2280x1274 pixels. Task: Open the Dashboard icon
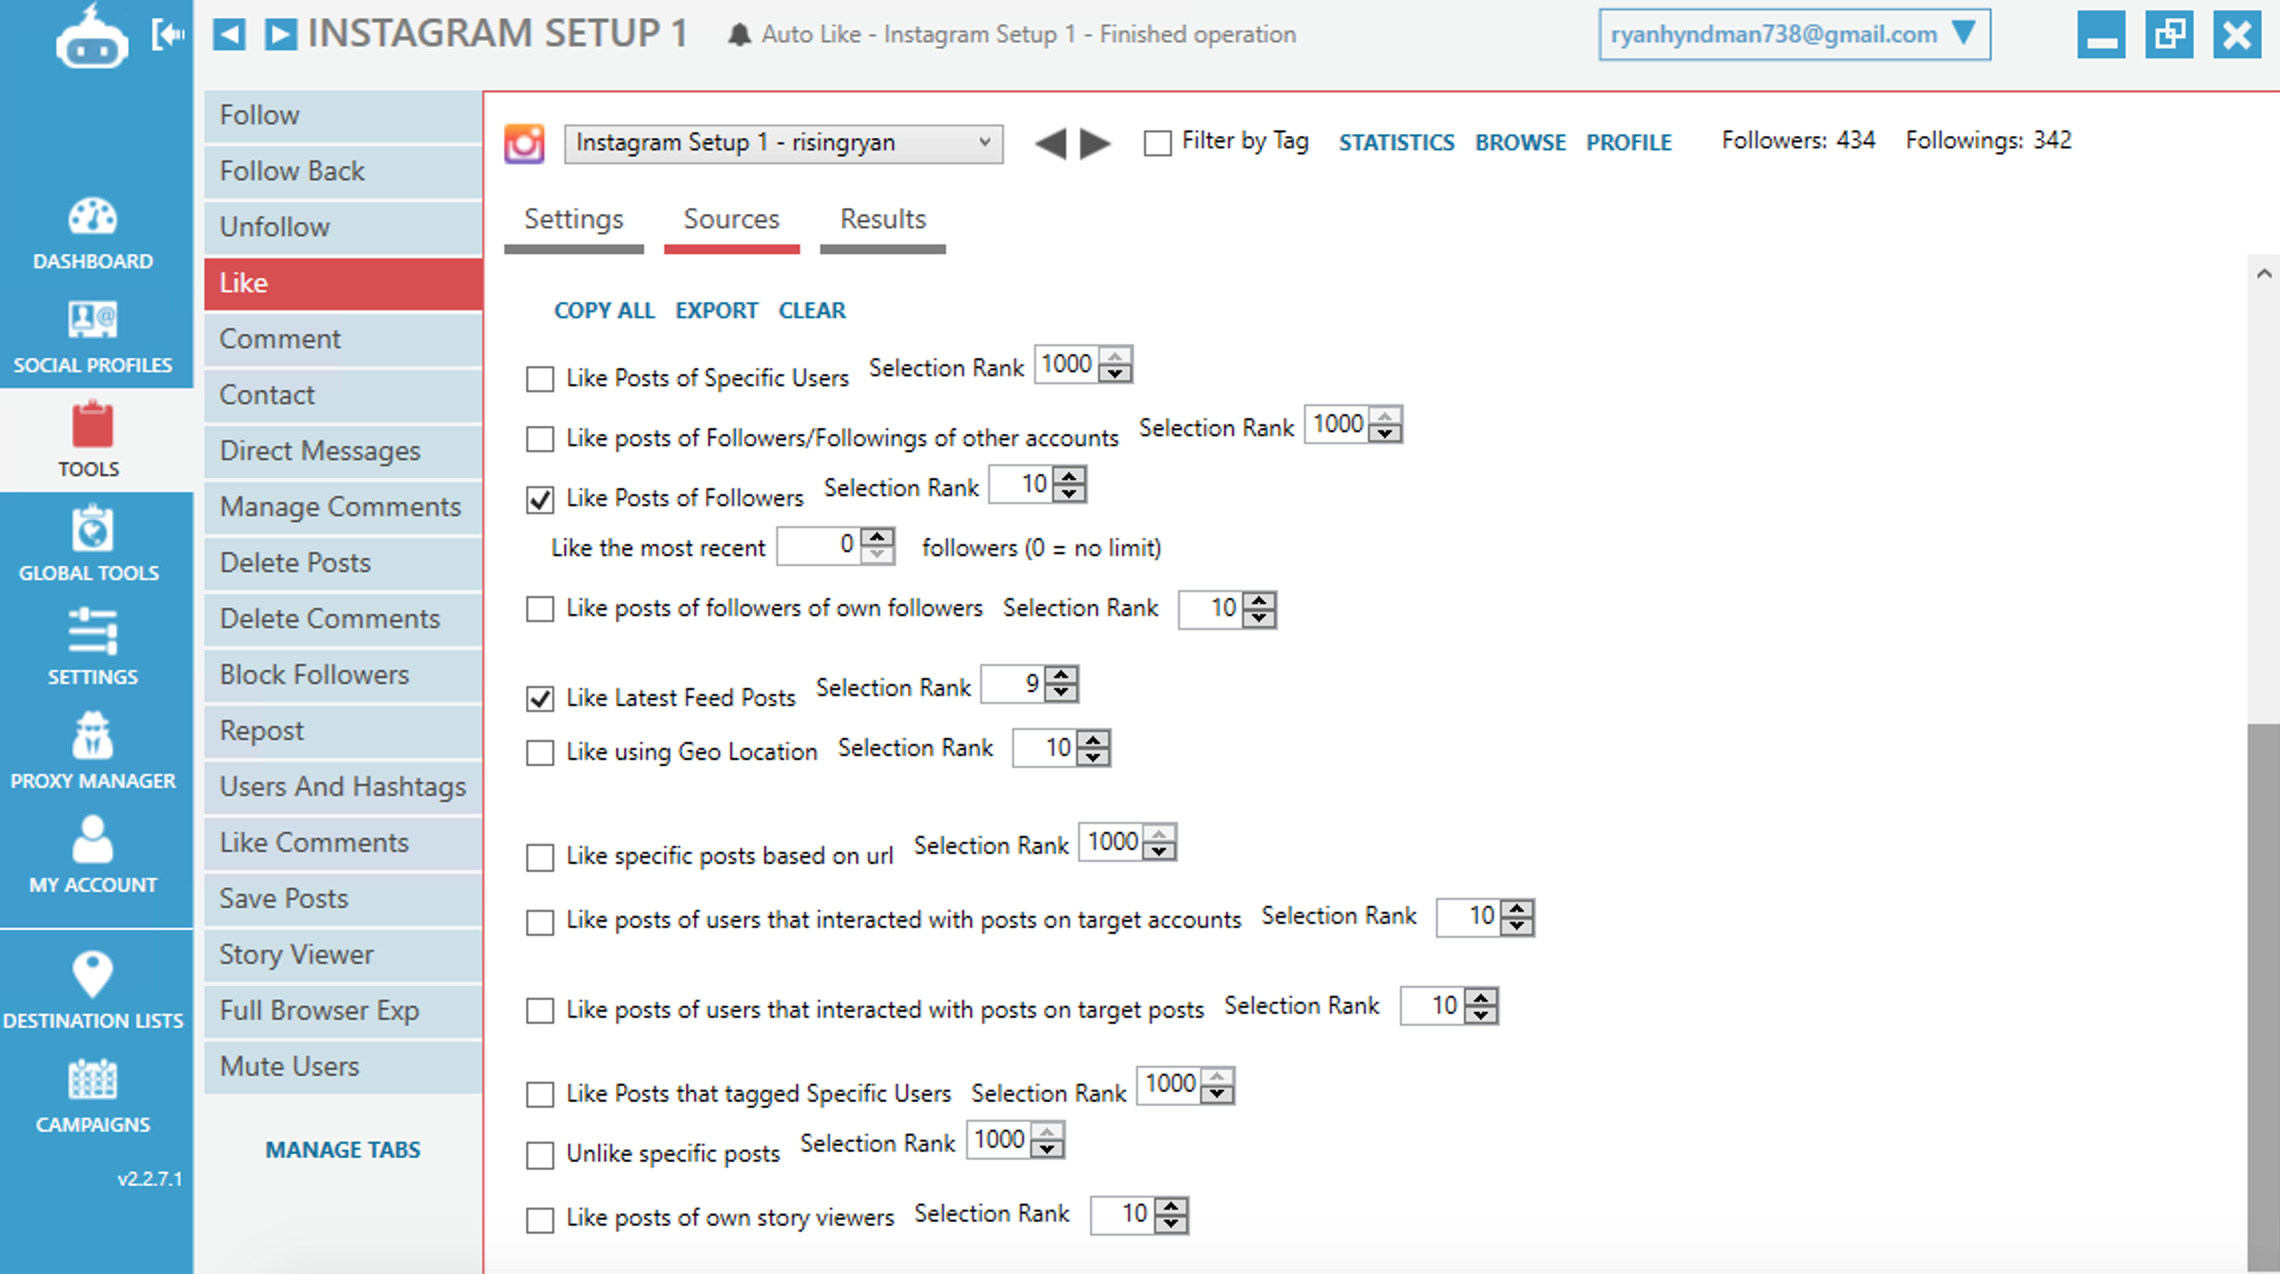[92, 217]
